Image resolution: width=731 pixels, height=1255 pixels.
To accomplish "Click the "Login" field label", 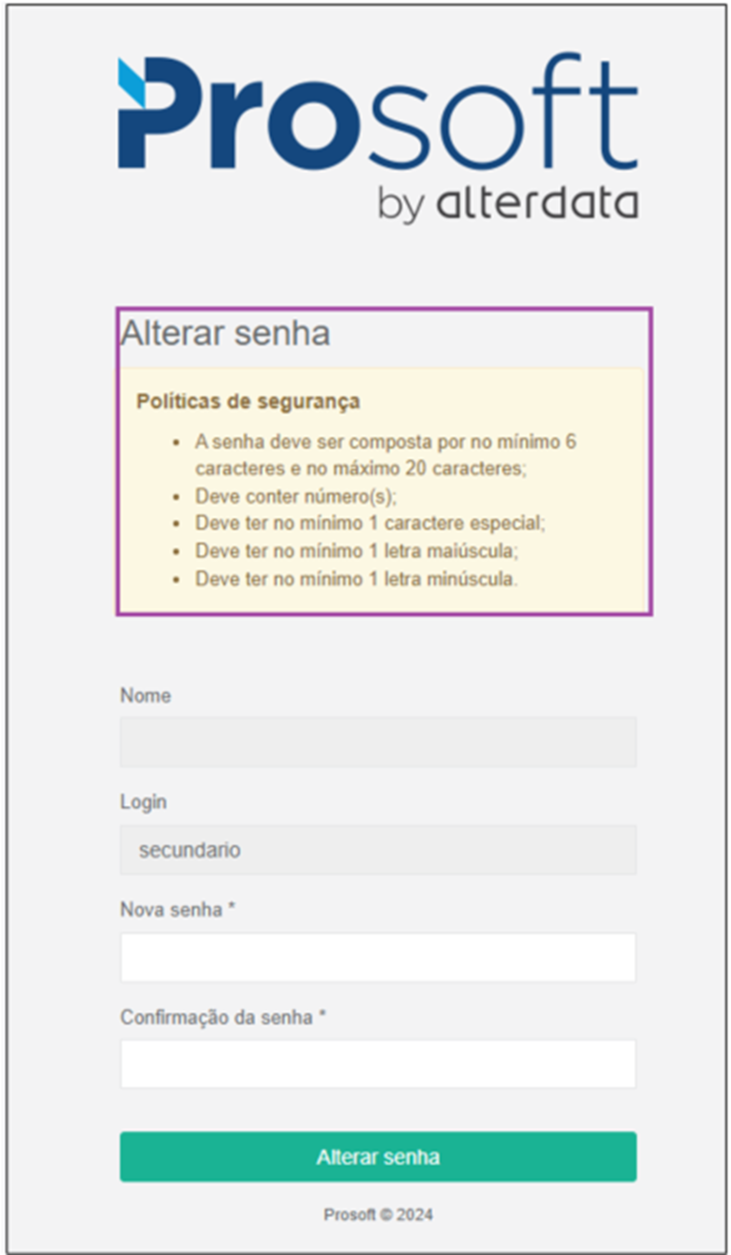I will point(143,802).
